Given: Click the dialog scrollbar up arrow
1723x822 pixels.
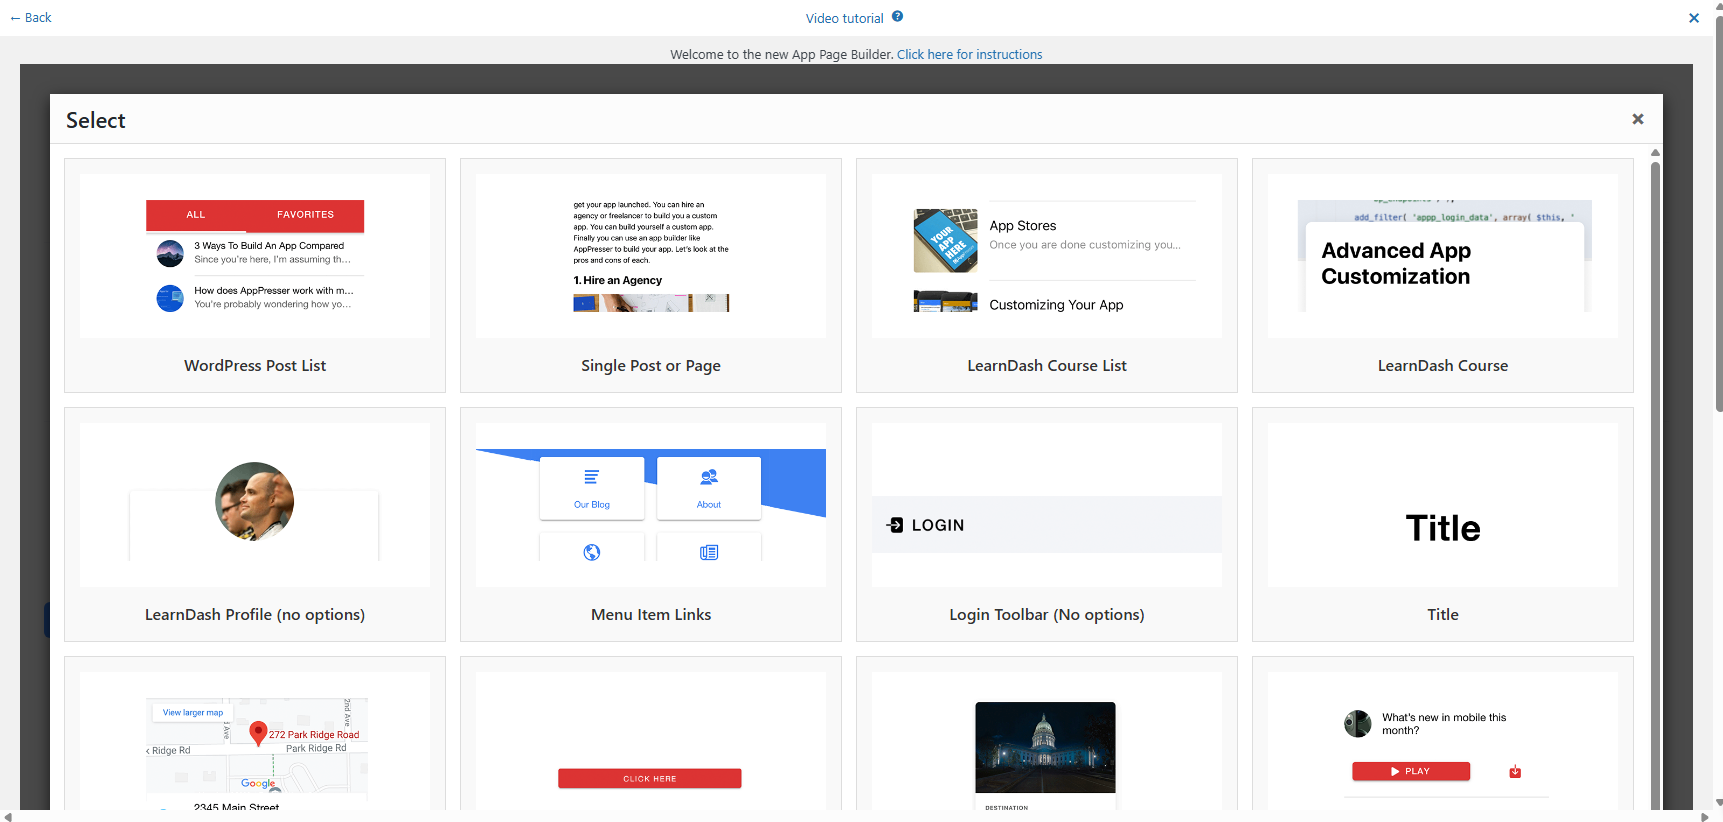Looking at the screenshot, I should pos(1656,152).
